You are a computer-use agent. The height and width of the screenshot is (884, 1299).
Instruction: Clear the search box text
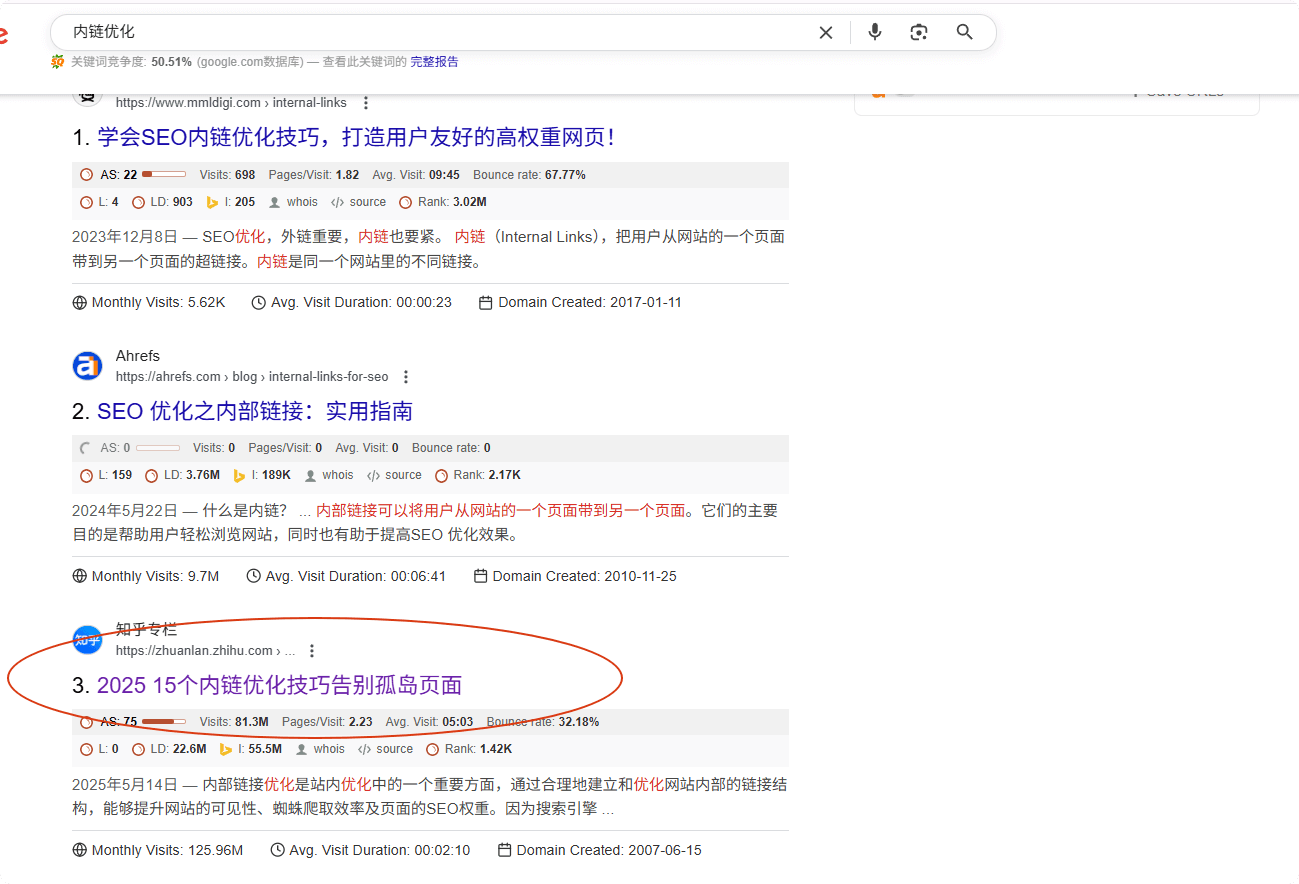coord(826,32)
